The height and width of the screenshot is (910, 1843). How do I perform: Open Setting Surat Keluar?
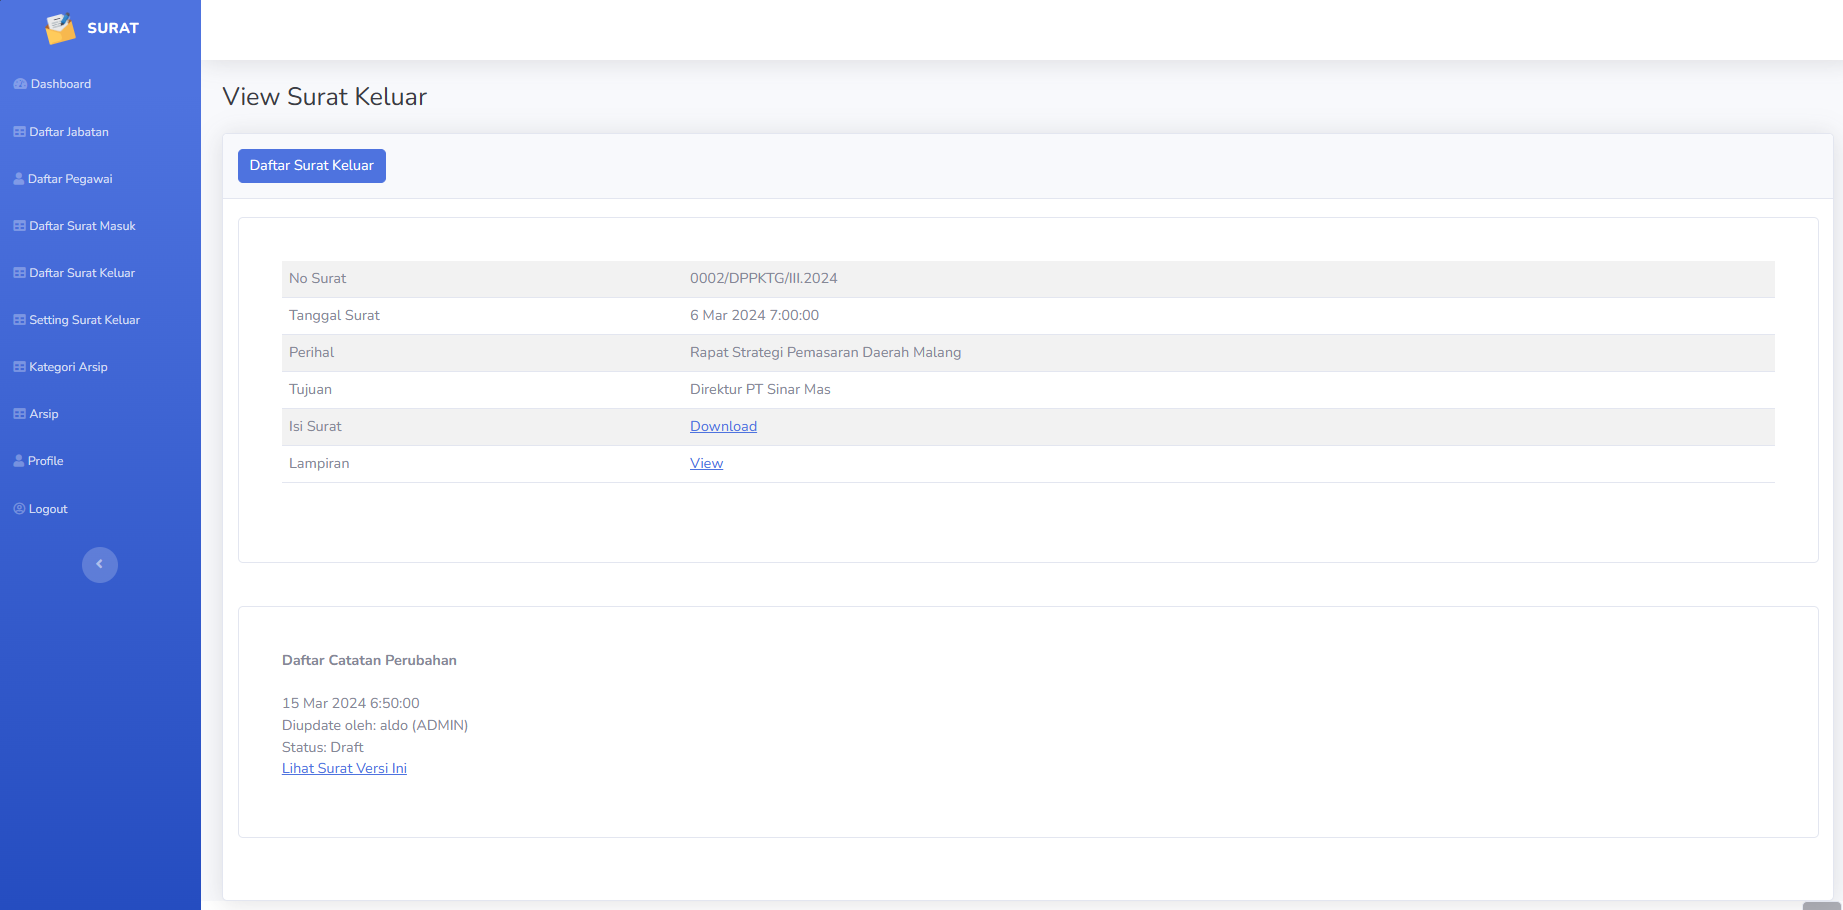84,320
